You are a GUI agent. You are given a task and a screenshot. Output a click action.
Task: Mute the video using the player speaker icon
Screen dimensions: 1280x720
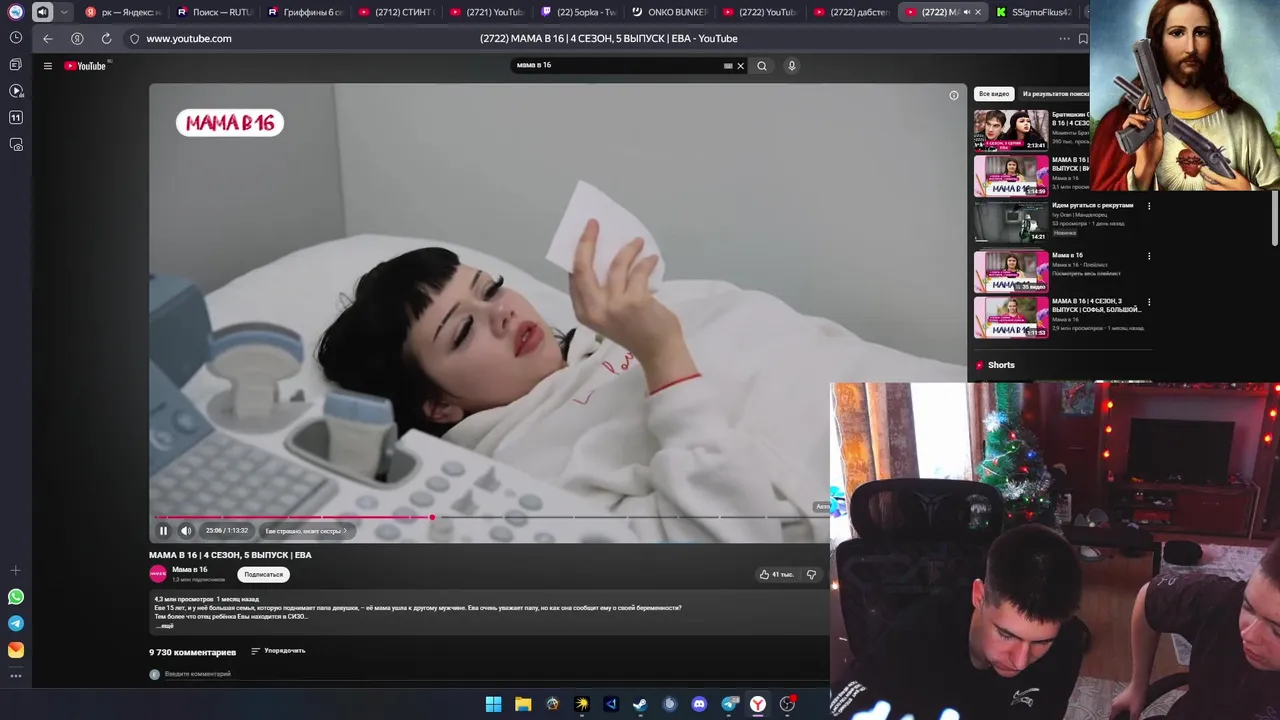(x=186, y=531)
